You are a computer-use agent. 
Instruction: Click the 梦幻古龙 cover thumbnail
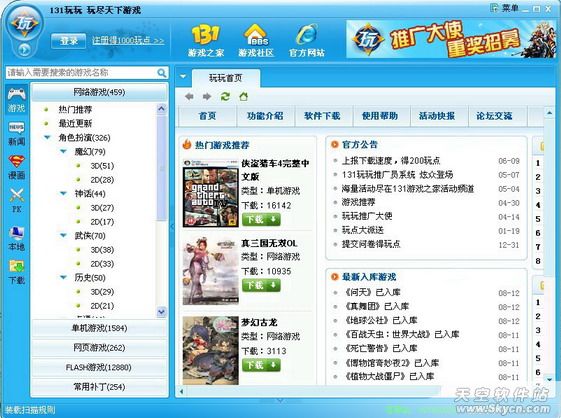(210, 350)
